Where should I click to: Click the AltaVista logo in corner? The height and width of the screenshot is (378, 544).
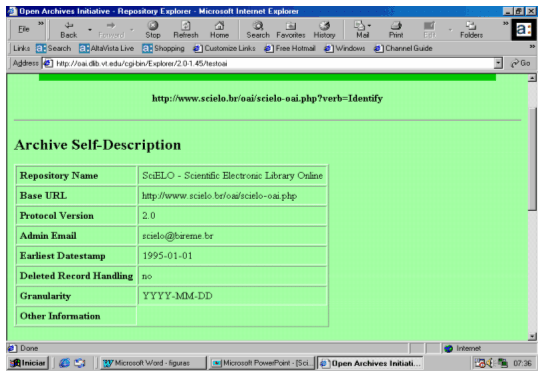pyautogui.click(x=524, y=30)
